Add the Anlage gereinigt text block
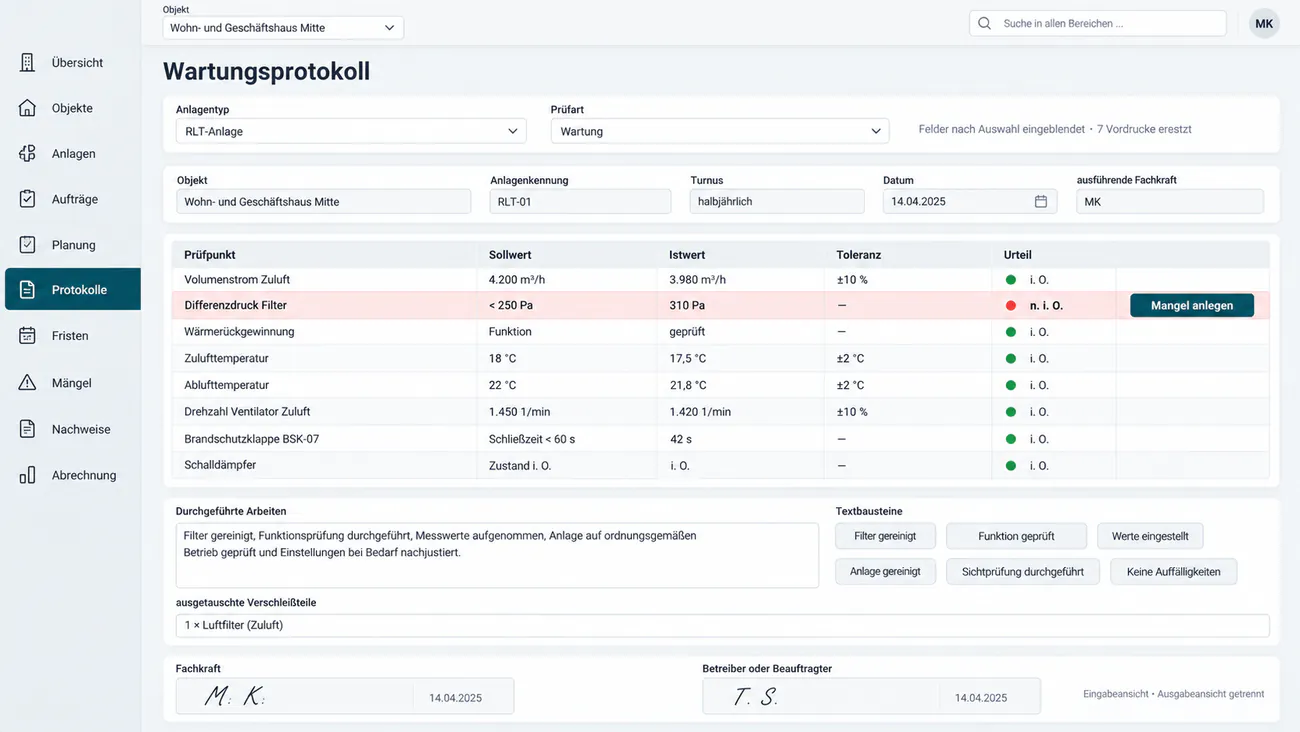The height and width of the screenshot is (732, 1300). [885, 572]
